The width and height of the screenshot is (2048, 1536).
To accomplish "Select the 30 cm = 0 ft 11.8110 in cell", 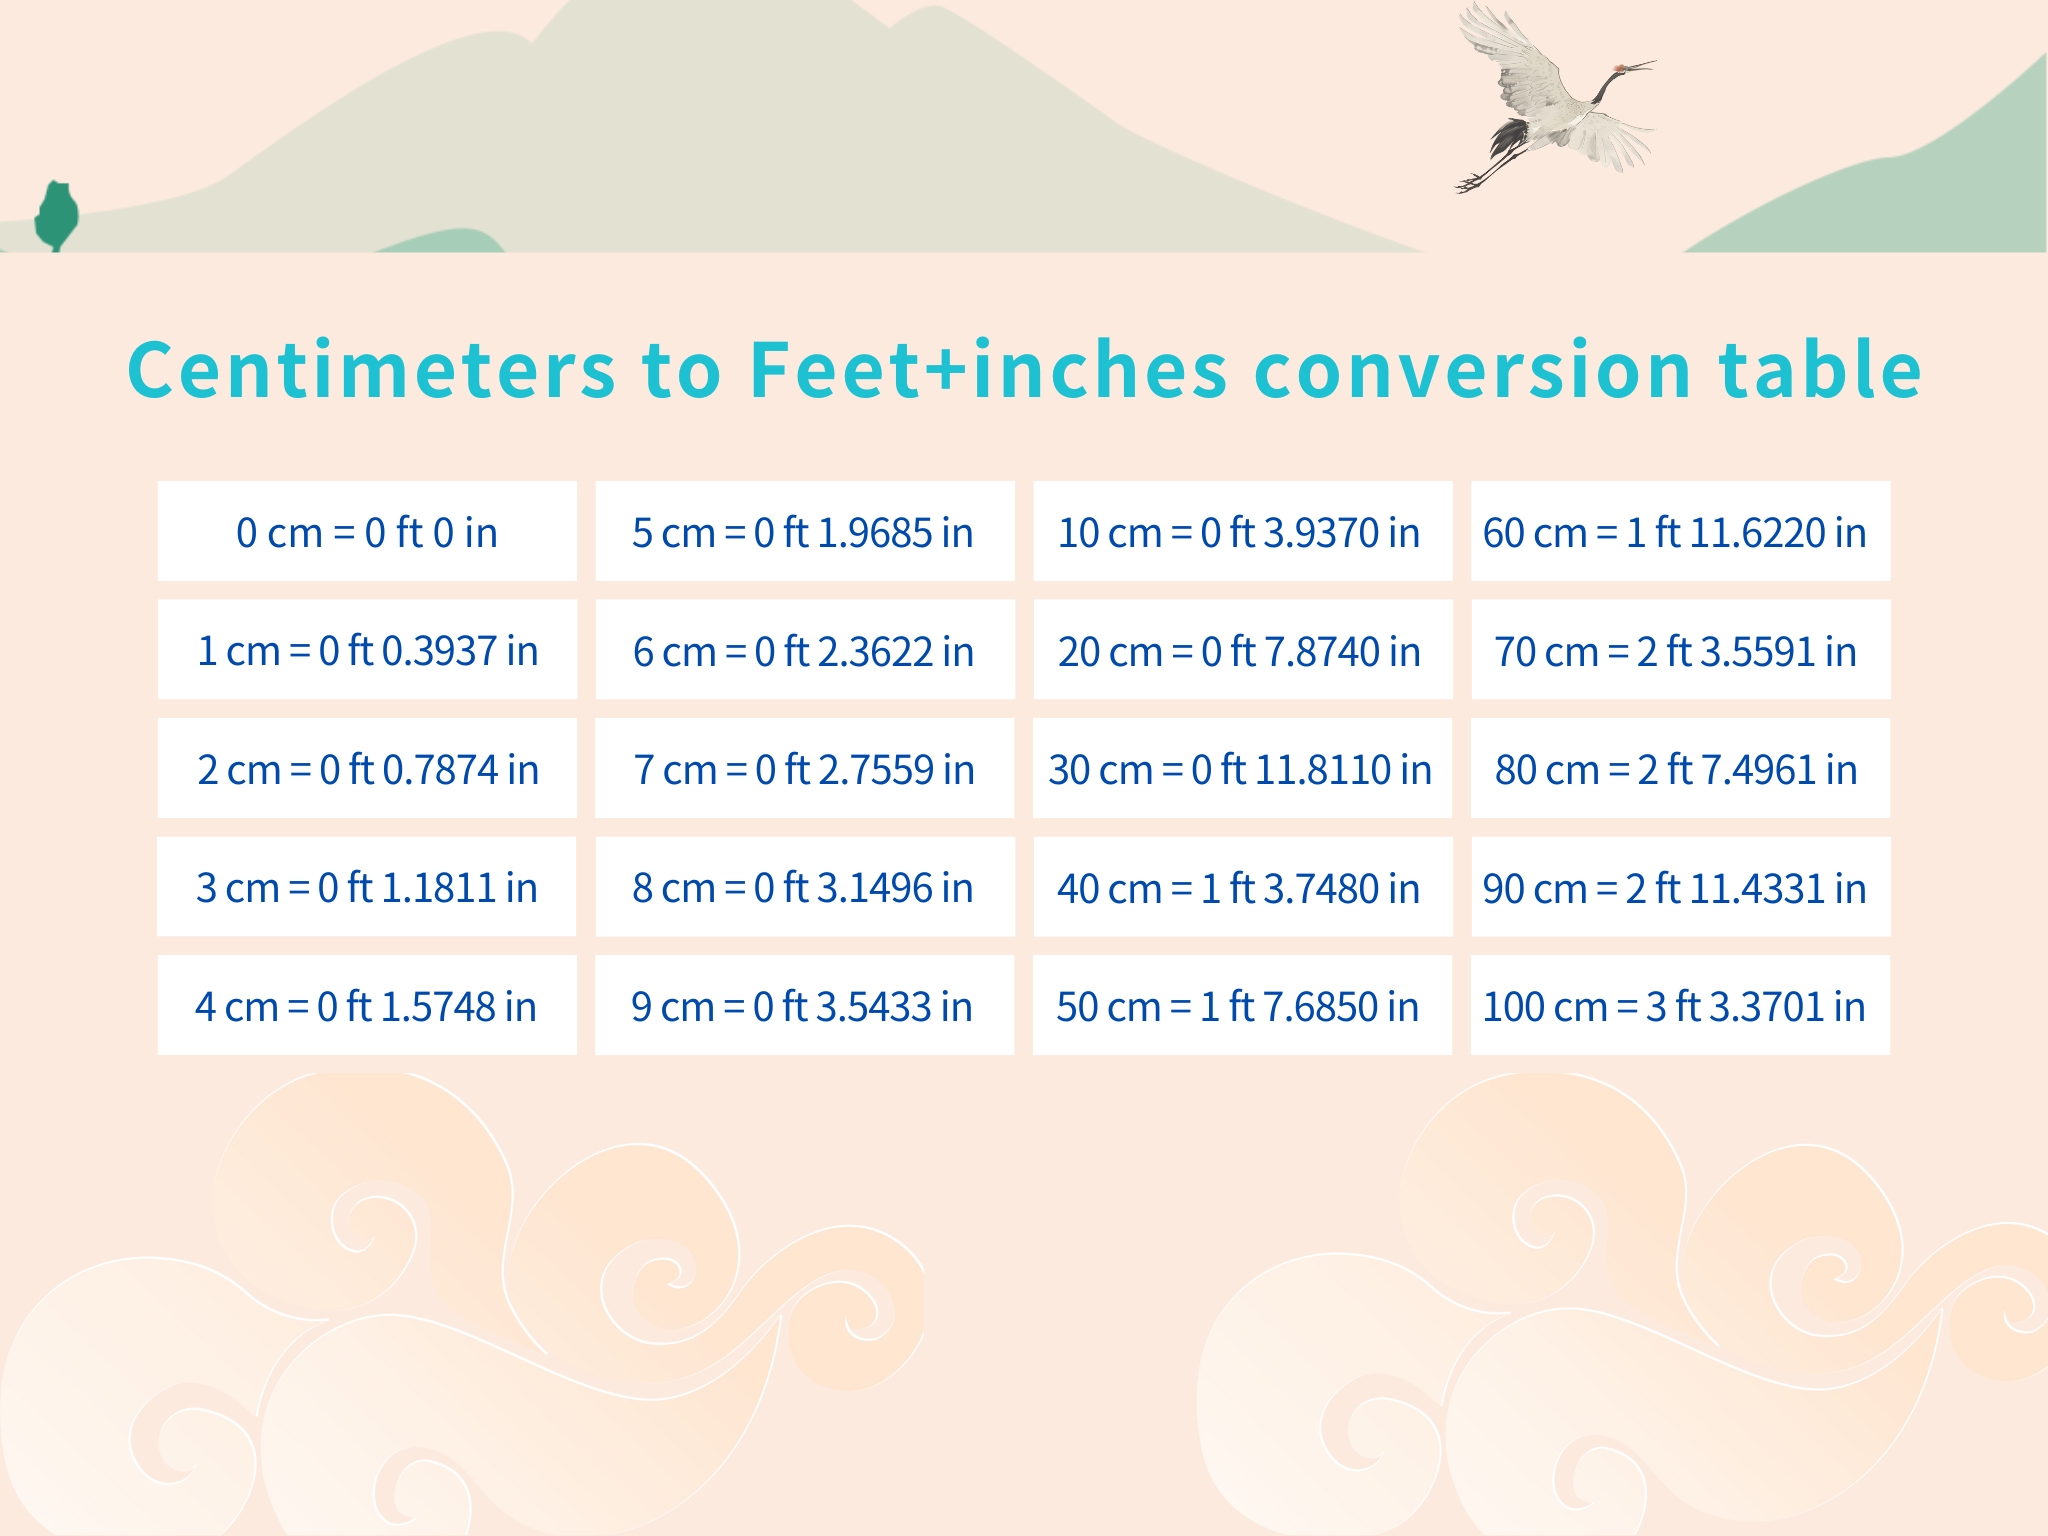I will point(1242,768).
